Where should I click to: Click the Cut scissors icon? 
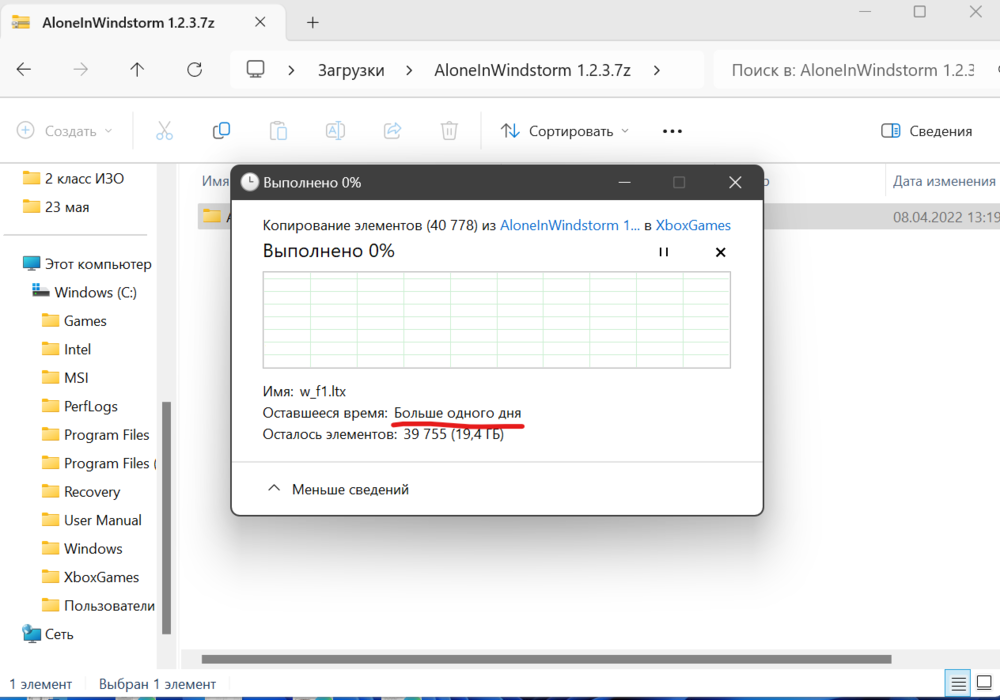tap(164, 130)
